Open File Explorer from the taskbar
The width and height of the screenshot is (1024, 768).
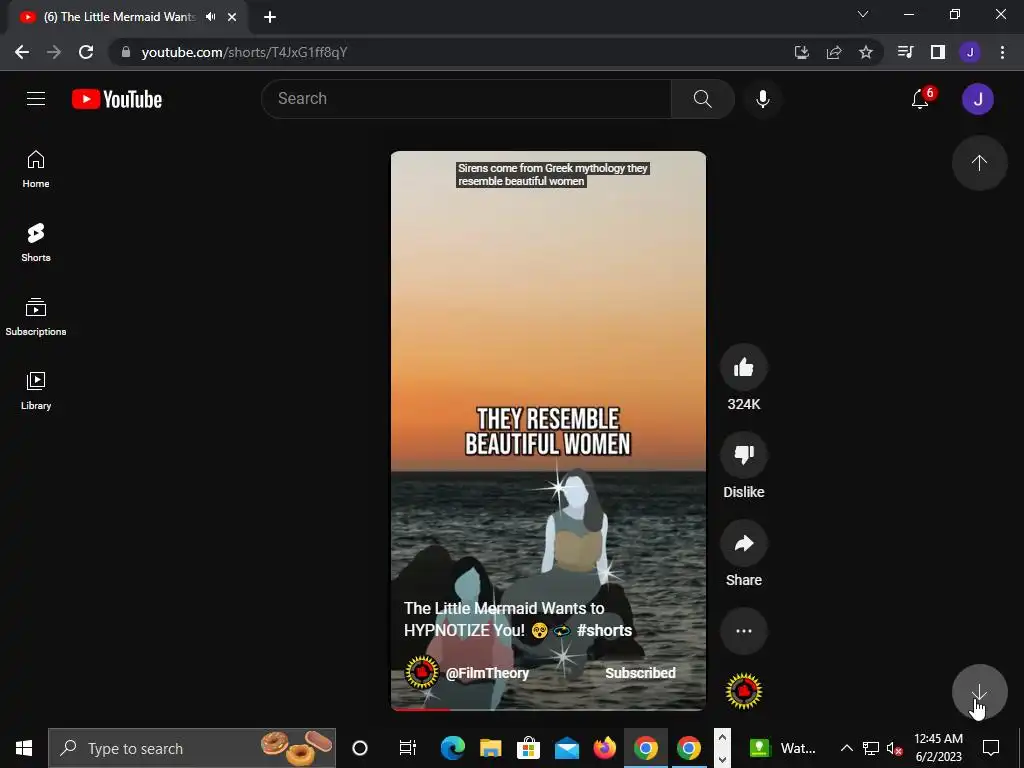[490, 748]
